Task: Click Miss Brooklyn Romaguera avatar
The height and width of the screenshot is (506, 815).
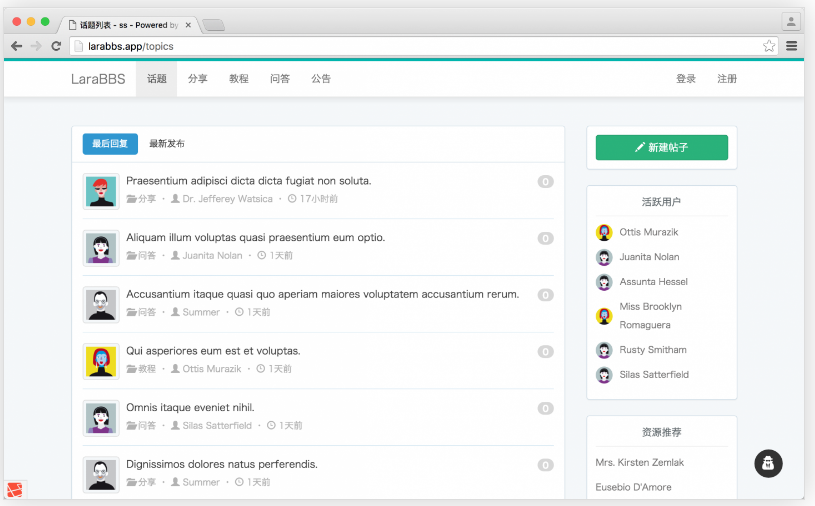Action: coord(604,316)
